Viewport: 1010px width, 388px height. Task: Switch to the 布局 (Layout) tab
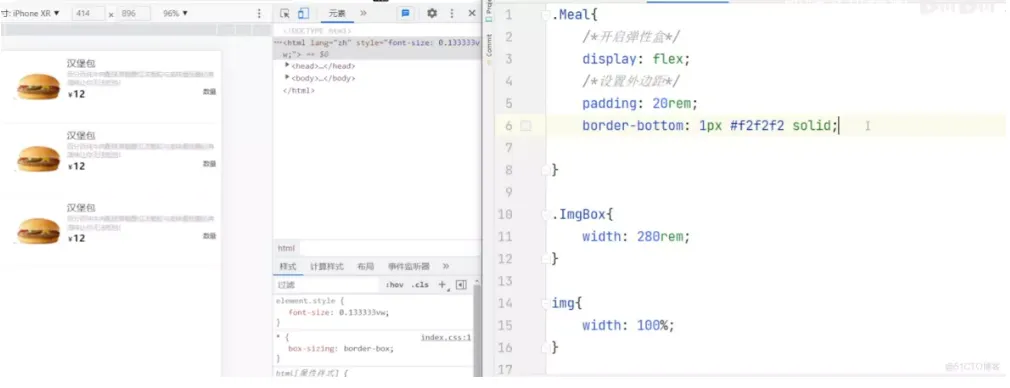tap(365, 266)
